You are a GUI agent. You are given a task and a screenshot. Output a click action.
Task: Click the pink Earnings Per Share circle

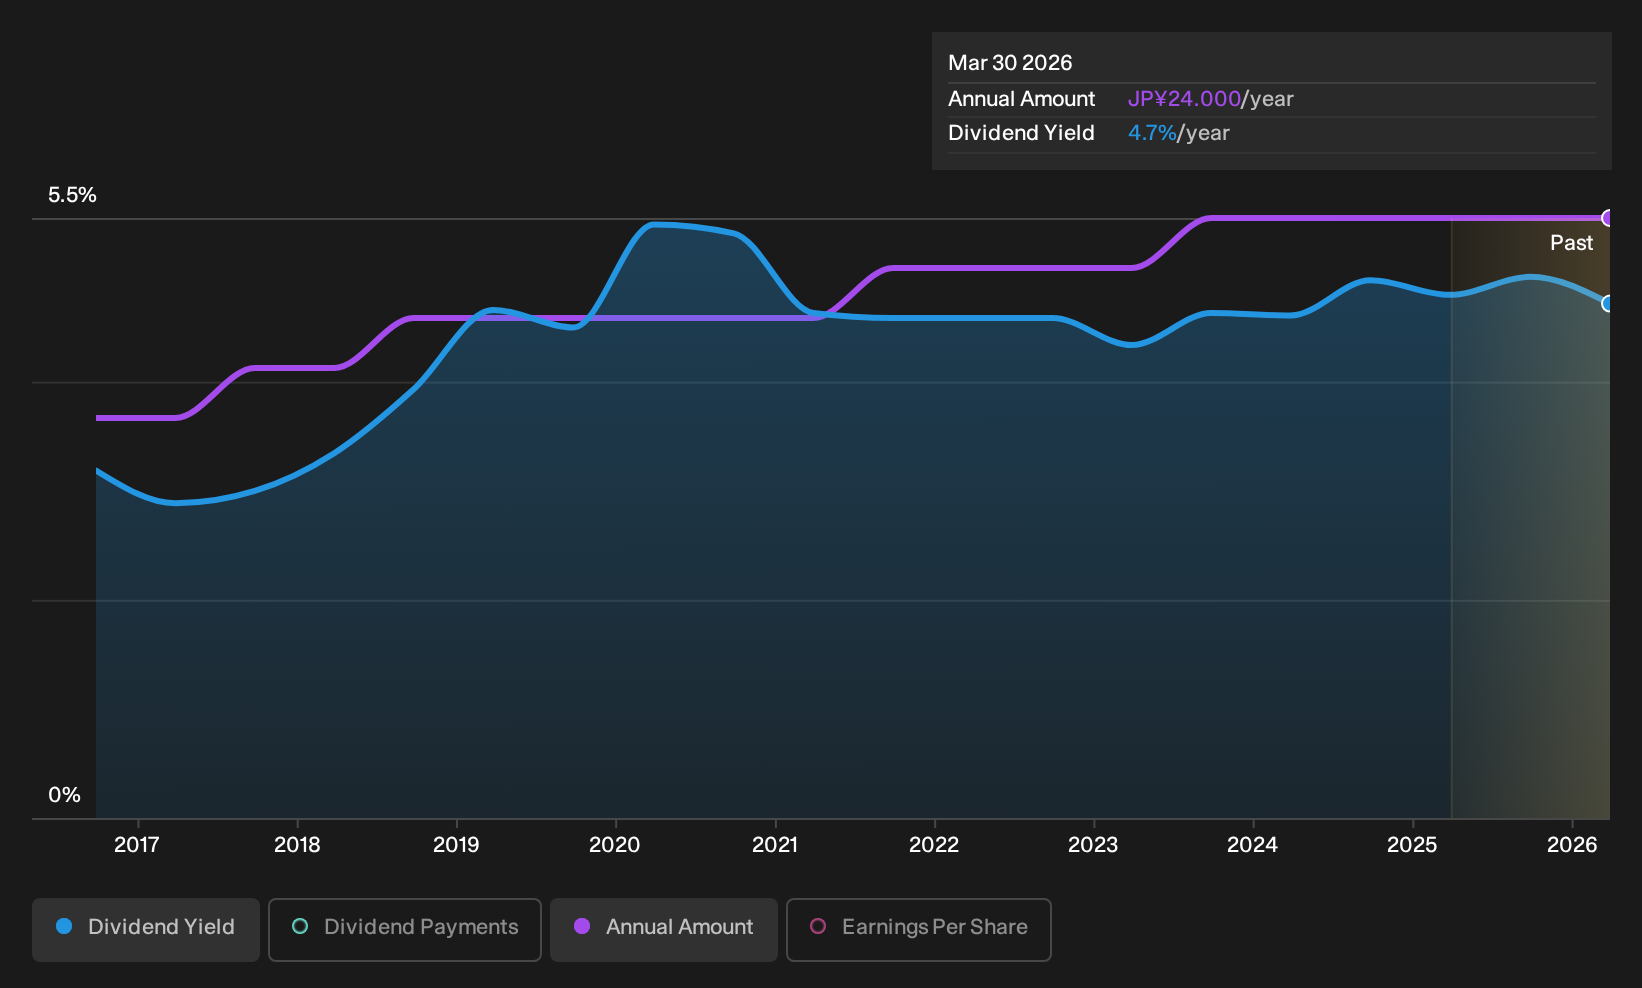click(x=818, y=927)
